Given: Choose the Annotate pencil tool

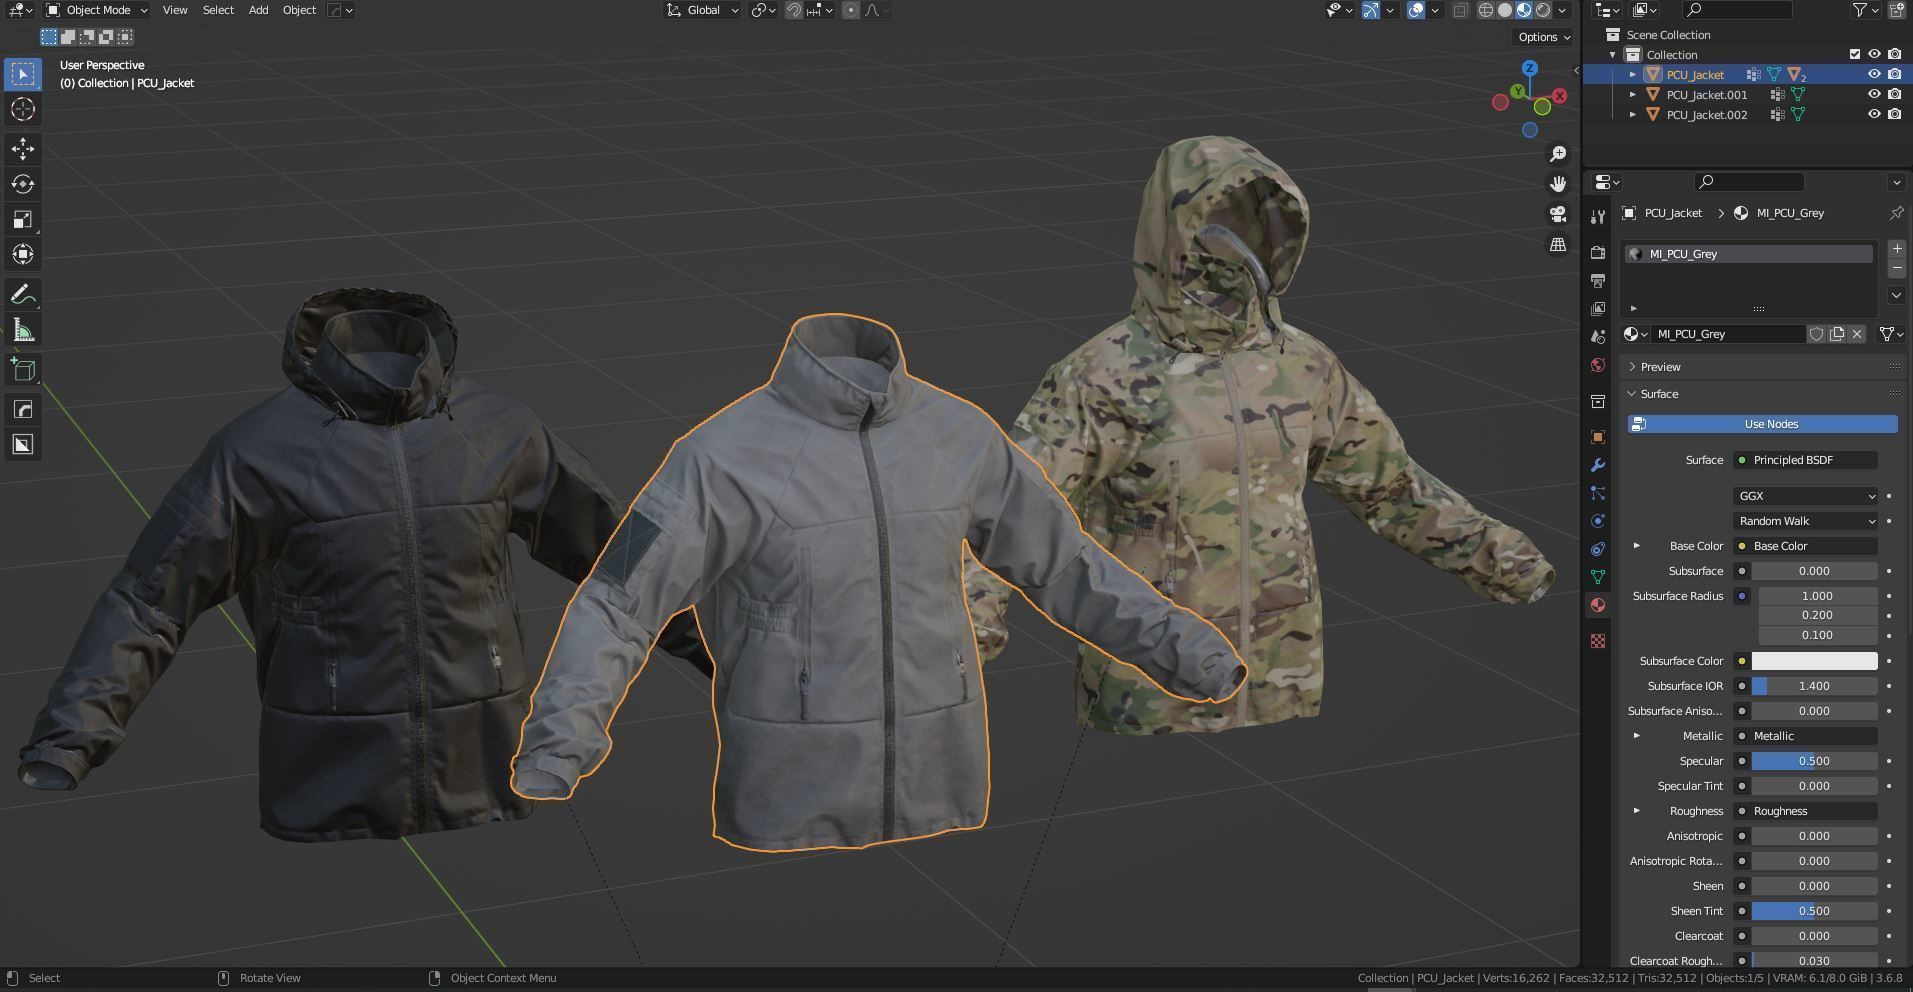Looking at the screenshot, I should click(x=23, y=295).
